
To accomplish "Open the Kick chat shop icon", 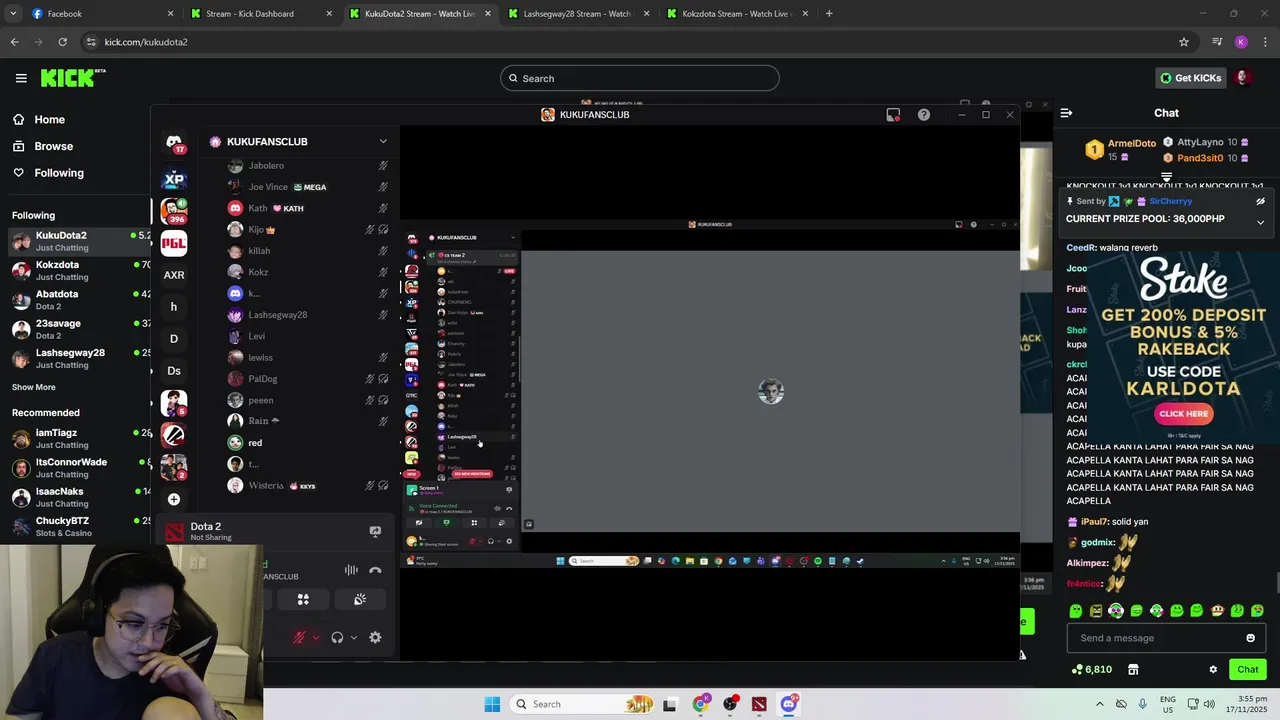I will [1133, 670].
